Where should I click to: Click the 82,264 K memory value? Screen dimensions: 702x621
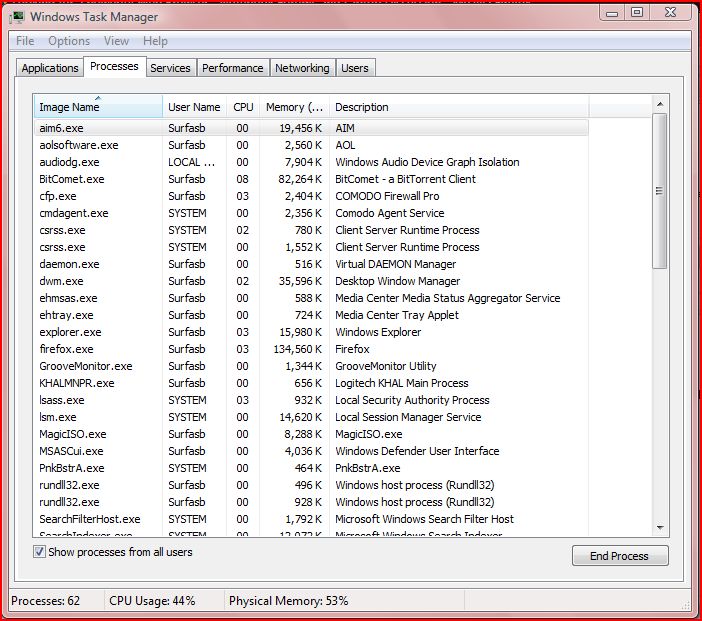(300, 179)
